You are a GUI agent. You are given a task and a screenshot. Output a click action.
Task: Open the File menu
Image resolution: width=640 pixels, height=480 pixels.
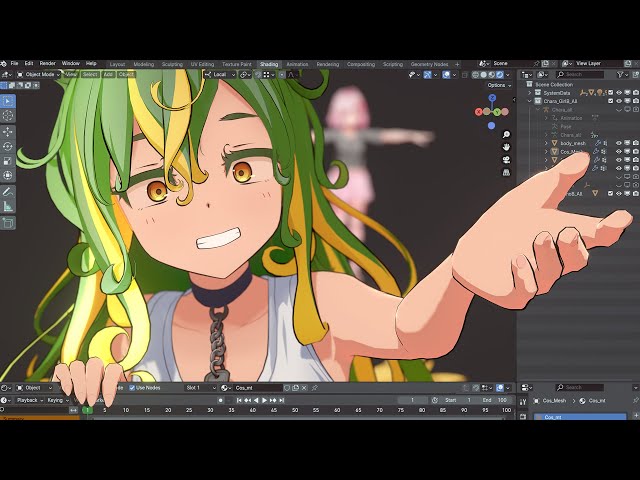tap(14, 64)
